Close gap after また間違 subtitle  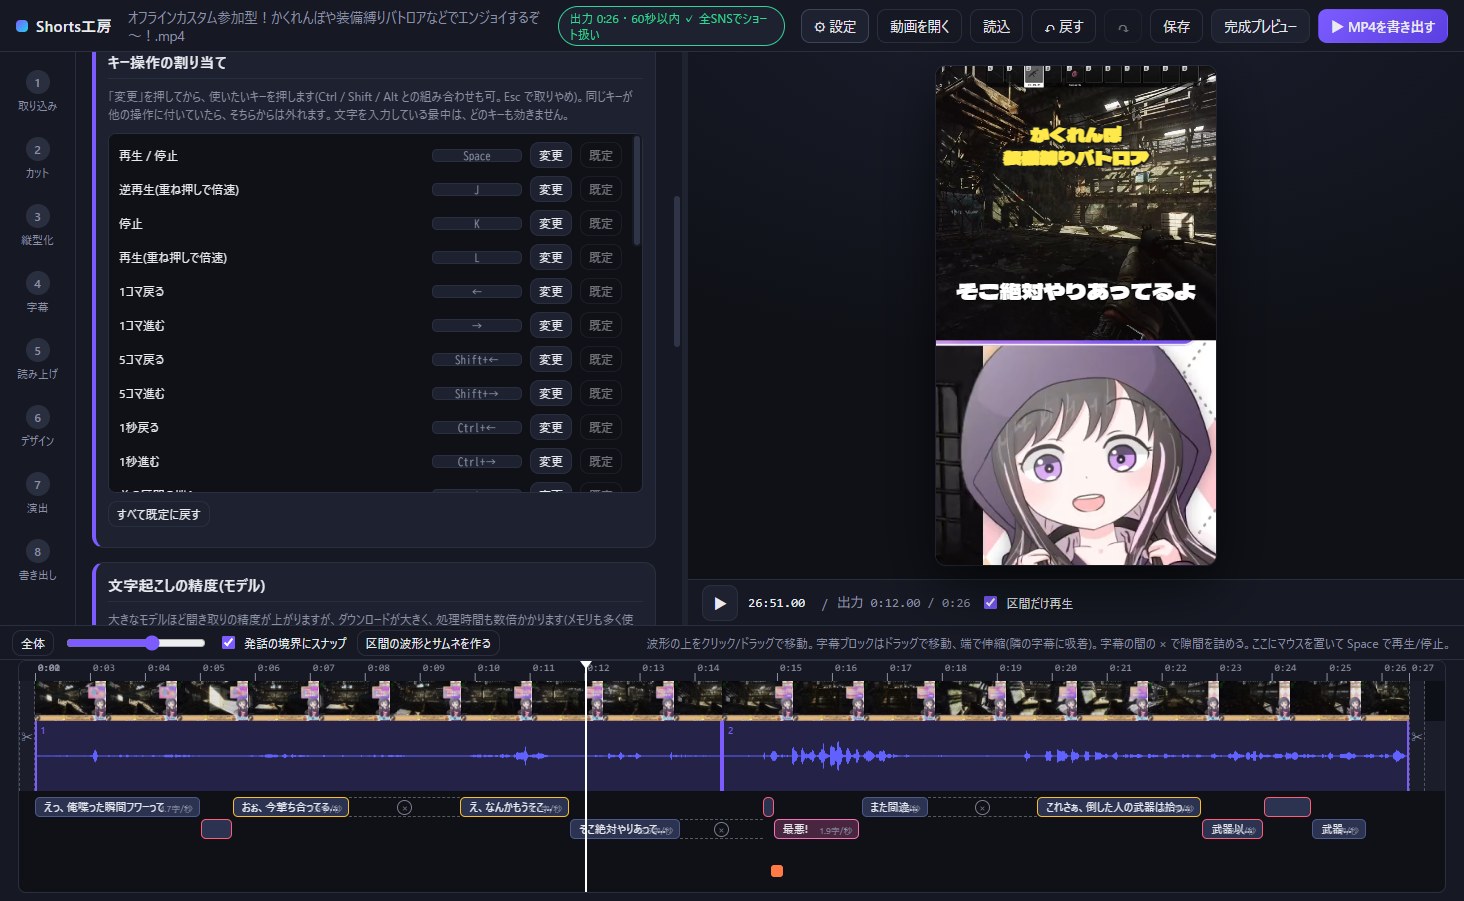click(x=982, y=807)
